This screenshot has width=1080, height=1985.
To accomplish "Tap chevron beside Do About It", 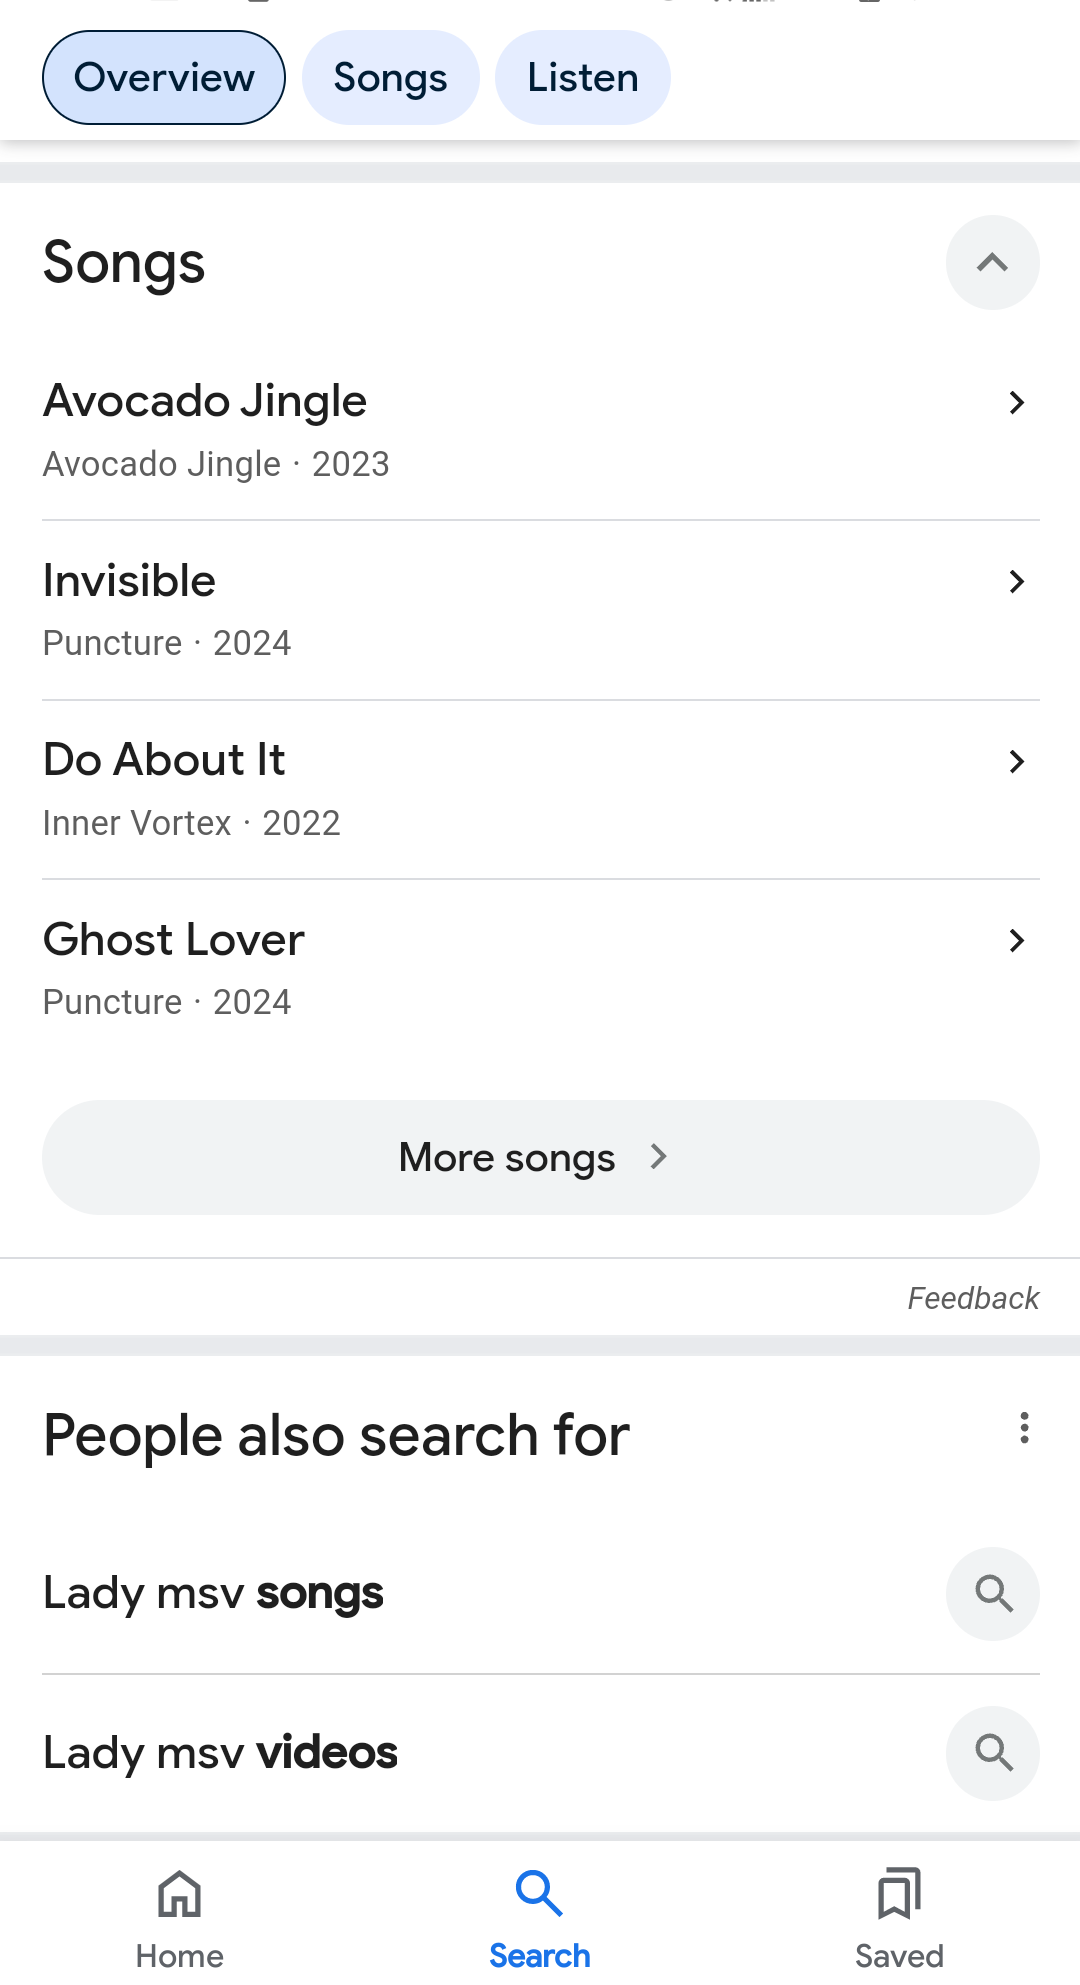I will [1016, 761].
